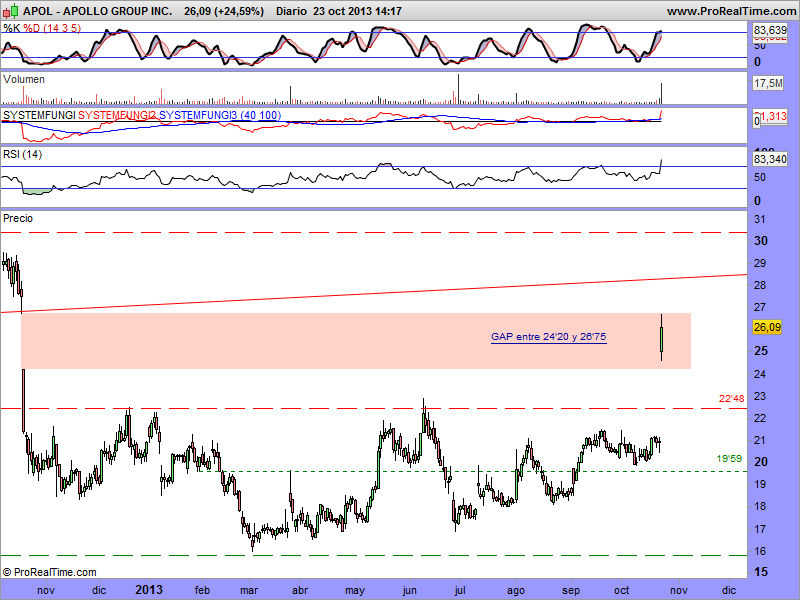Click the latest tall green candle inside the gap zone
Viewport: 800px width, 600px height.
pos(662,339)
